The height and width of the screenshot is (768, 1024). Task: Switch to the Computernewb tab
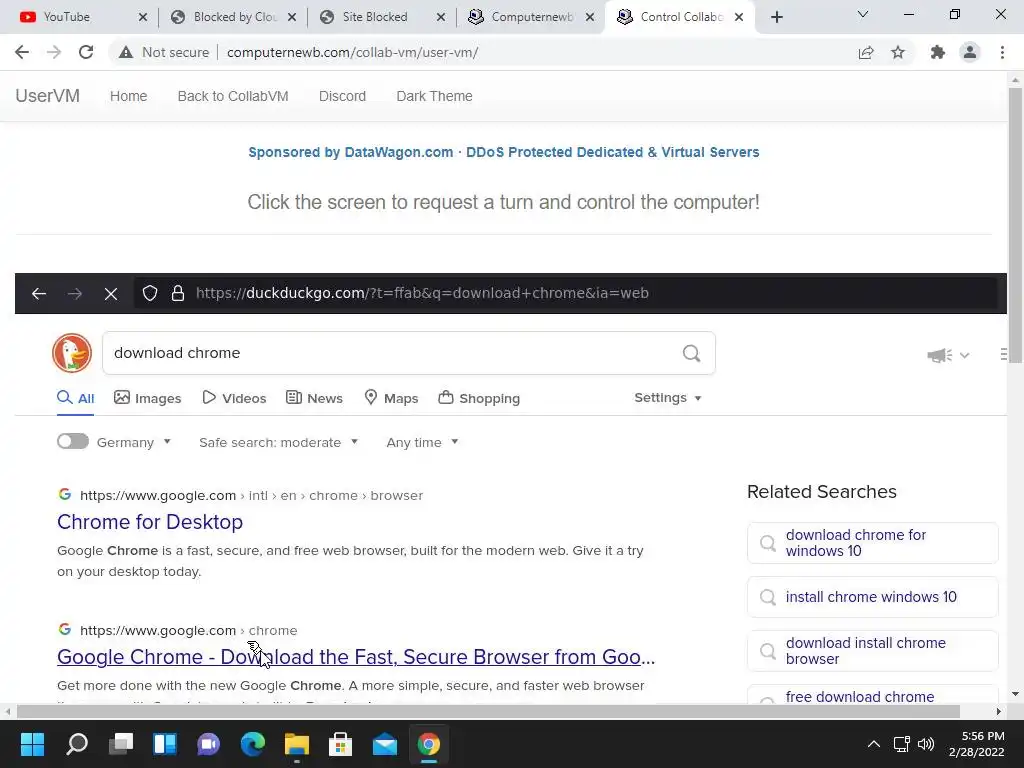click(529, 17)
